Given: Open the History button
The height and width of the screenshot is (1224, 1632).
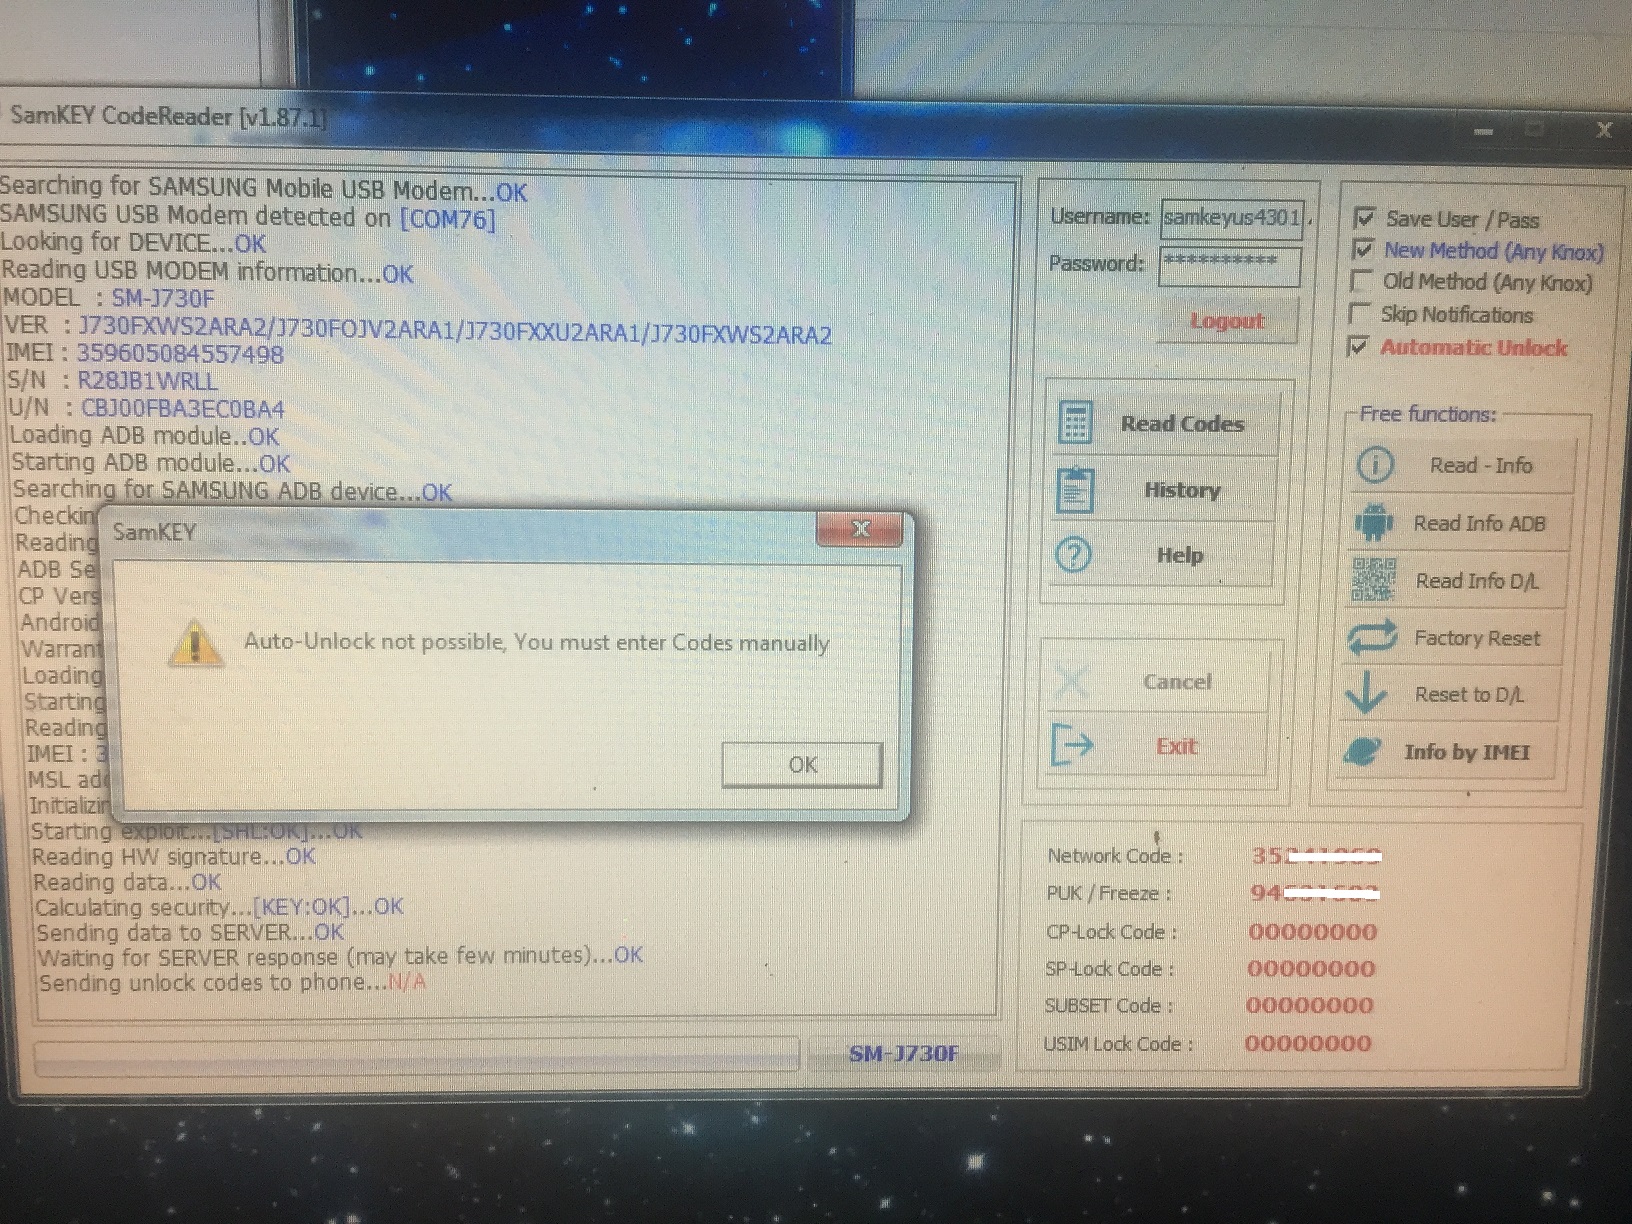Looking at the screenshot, I should 1164,490.
